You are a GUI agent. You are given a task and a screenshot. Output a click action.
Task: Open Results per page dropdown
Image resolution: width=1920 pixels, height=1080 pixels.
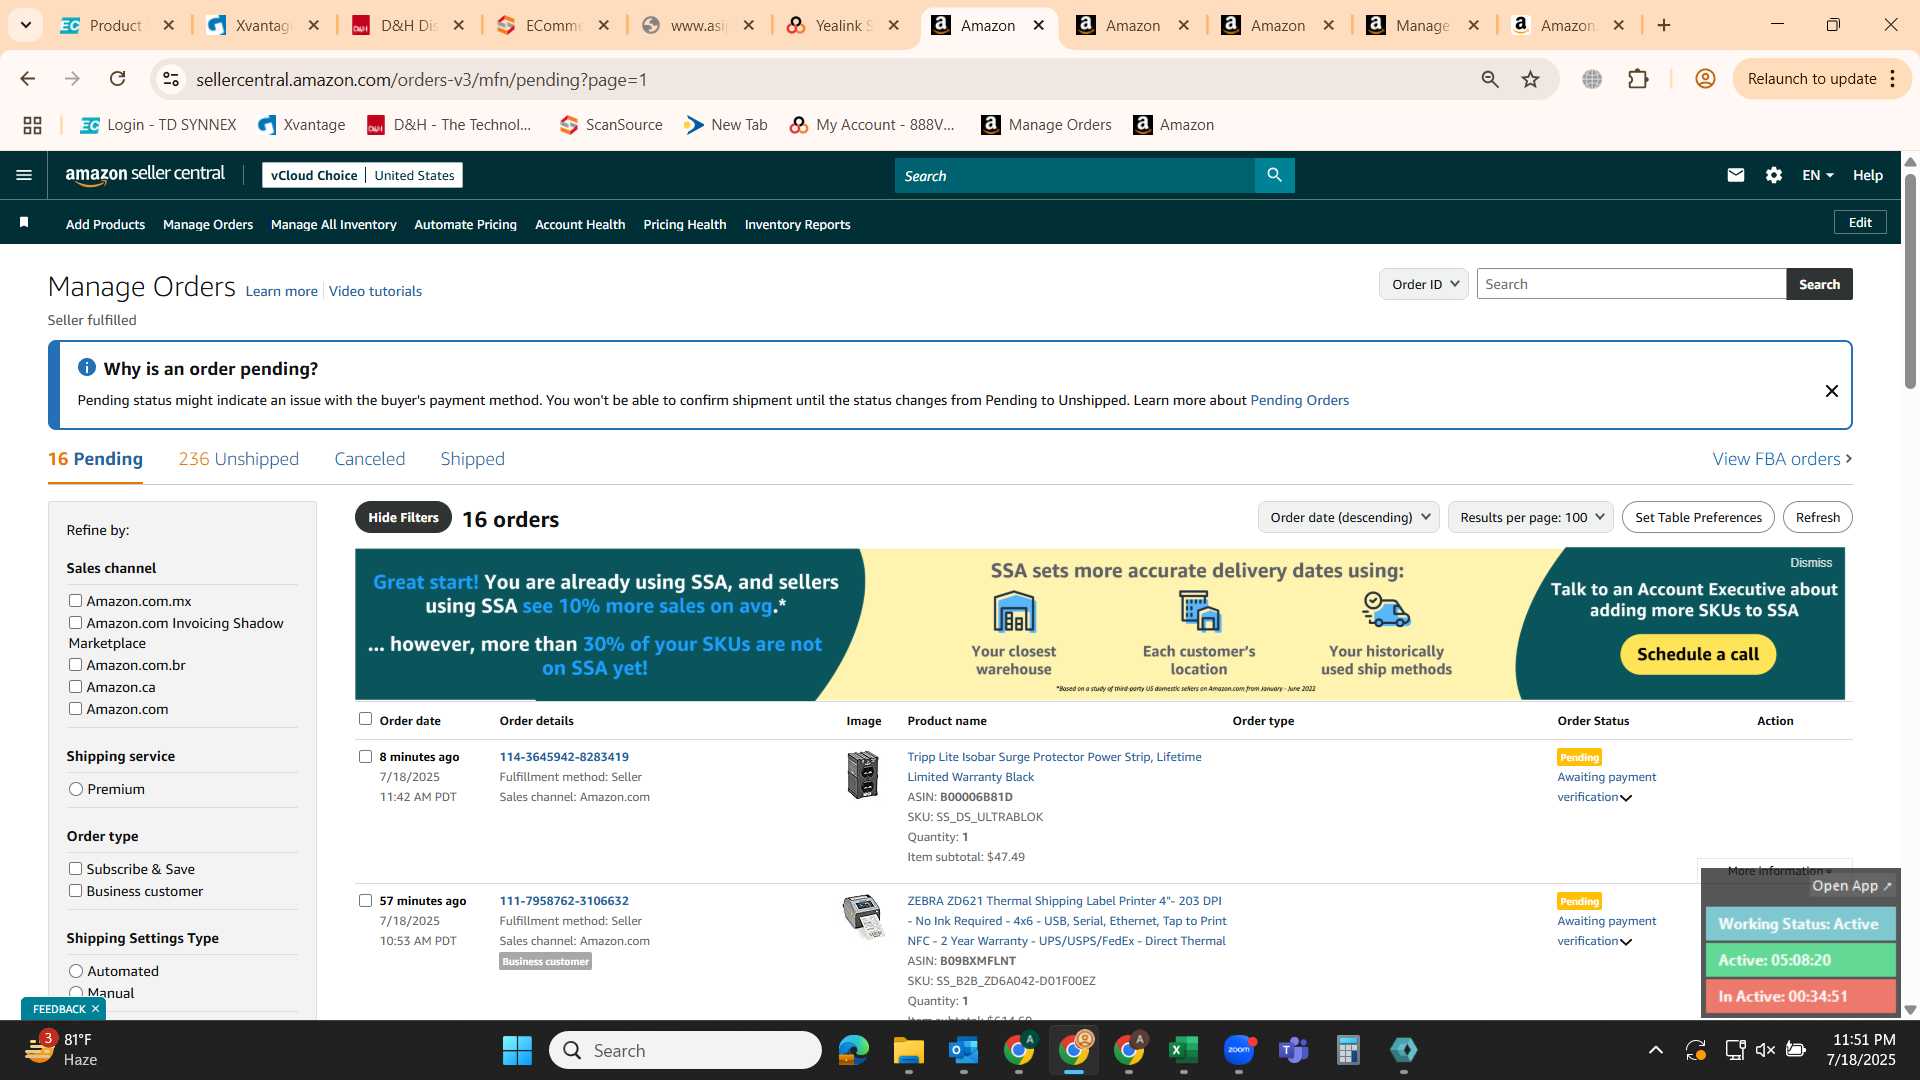(x=1530, y=517)
